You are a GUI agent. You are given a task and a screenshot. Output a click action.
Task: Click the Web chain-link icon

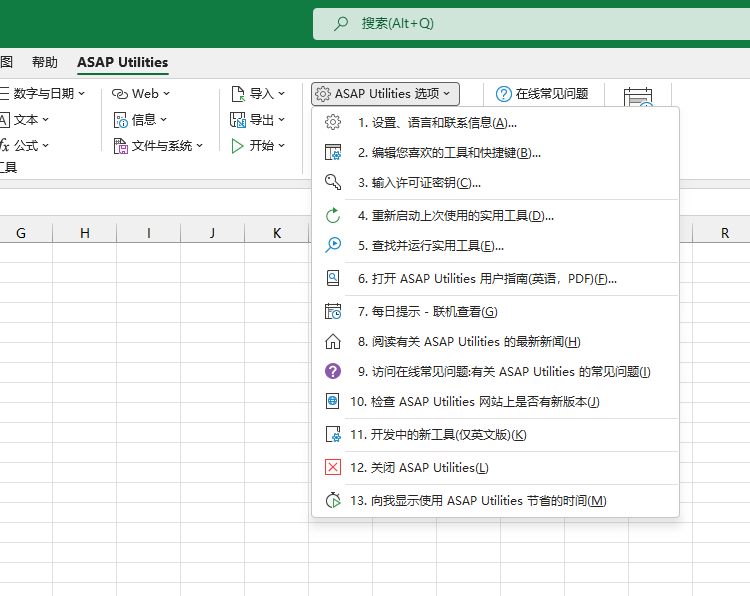[x=120, y=94]
